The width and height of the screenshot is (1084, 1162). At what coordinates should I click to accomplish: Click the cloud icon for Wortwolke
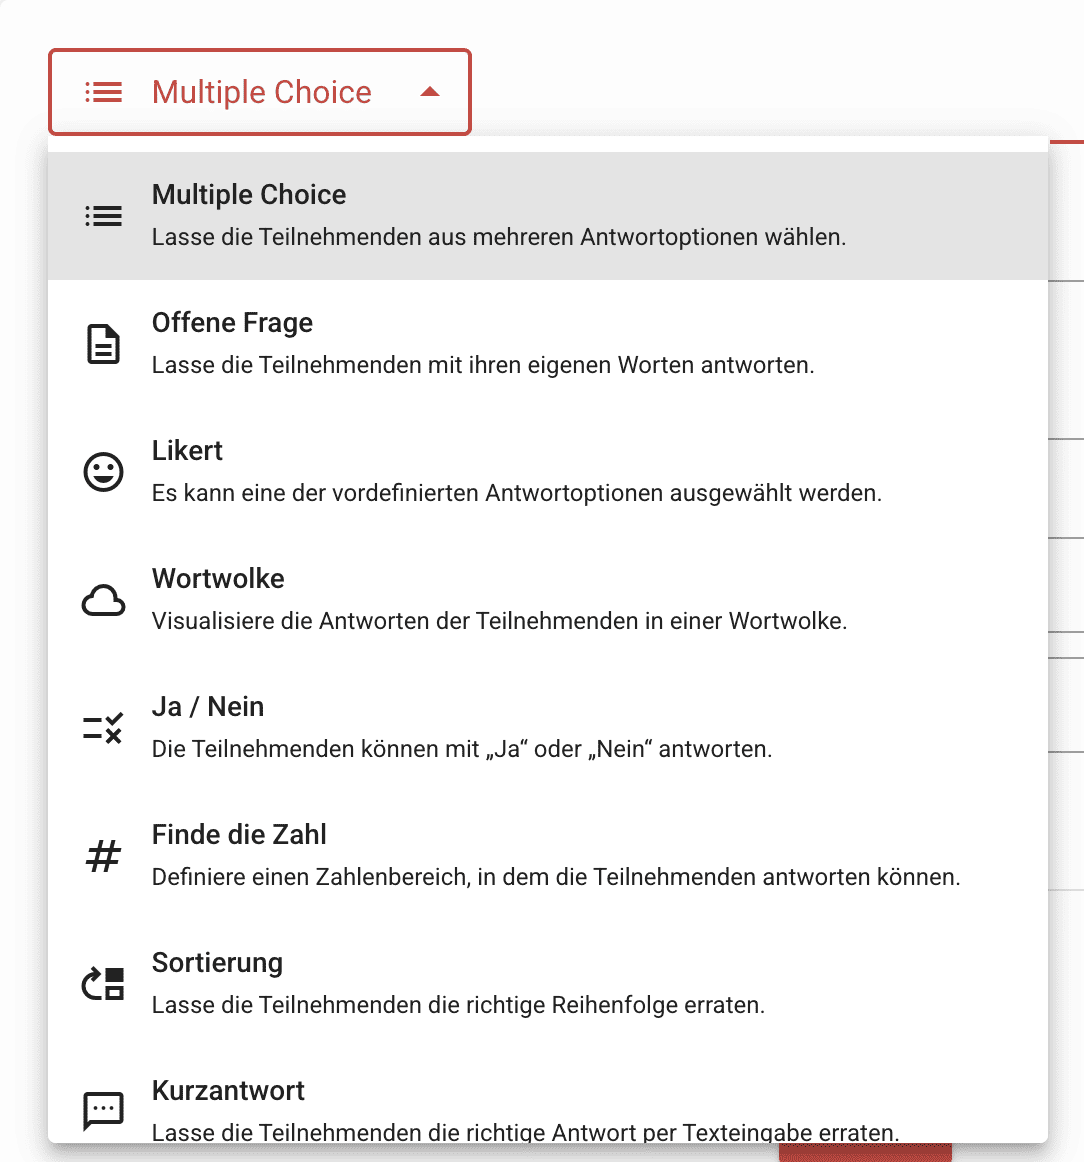pyautogui.click(x=103, y=600)
